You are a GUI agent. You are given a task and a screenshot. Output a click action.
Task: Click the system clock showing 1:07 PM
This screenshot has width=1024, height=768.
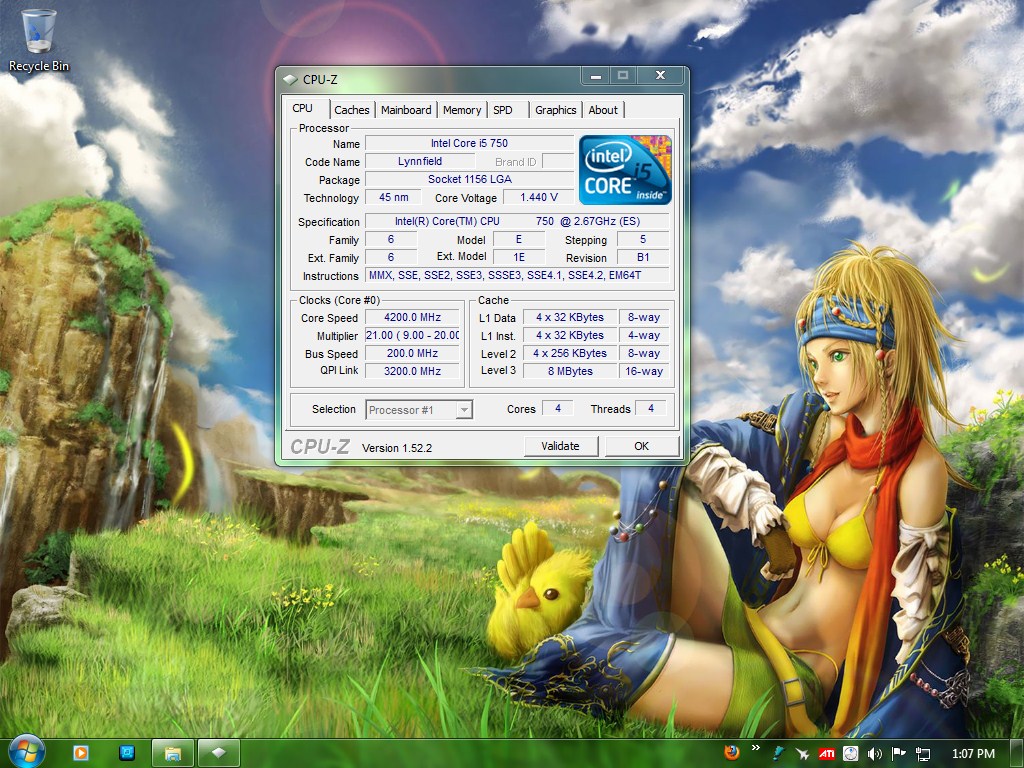pos(973,754)
